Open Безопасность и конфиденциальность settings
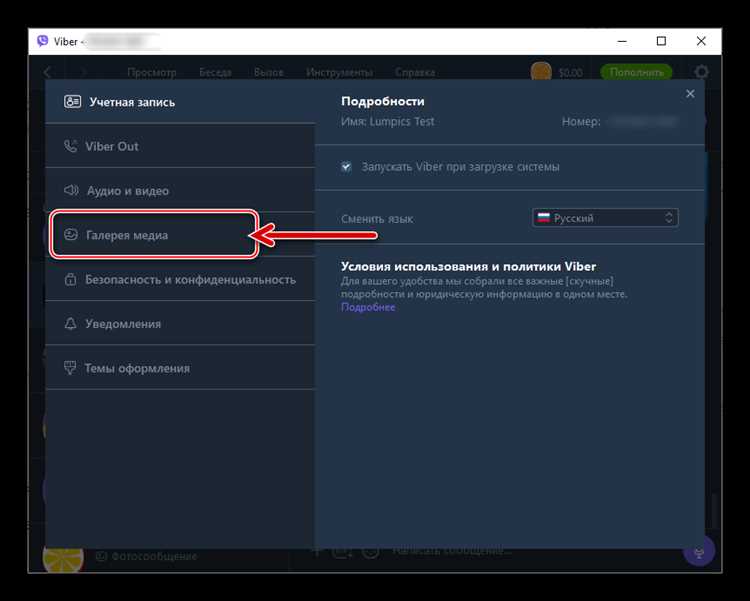 180,279
